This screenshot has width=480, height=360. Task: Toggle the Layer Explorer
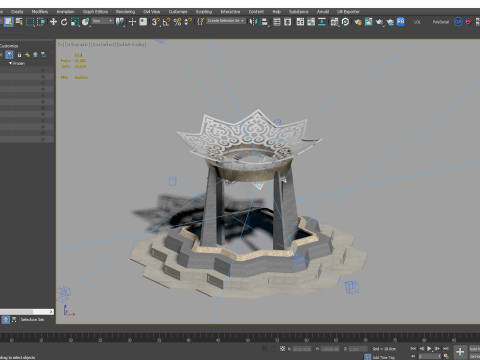coord(287,22)
